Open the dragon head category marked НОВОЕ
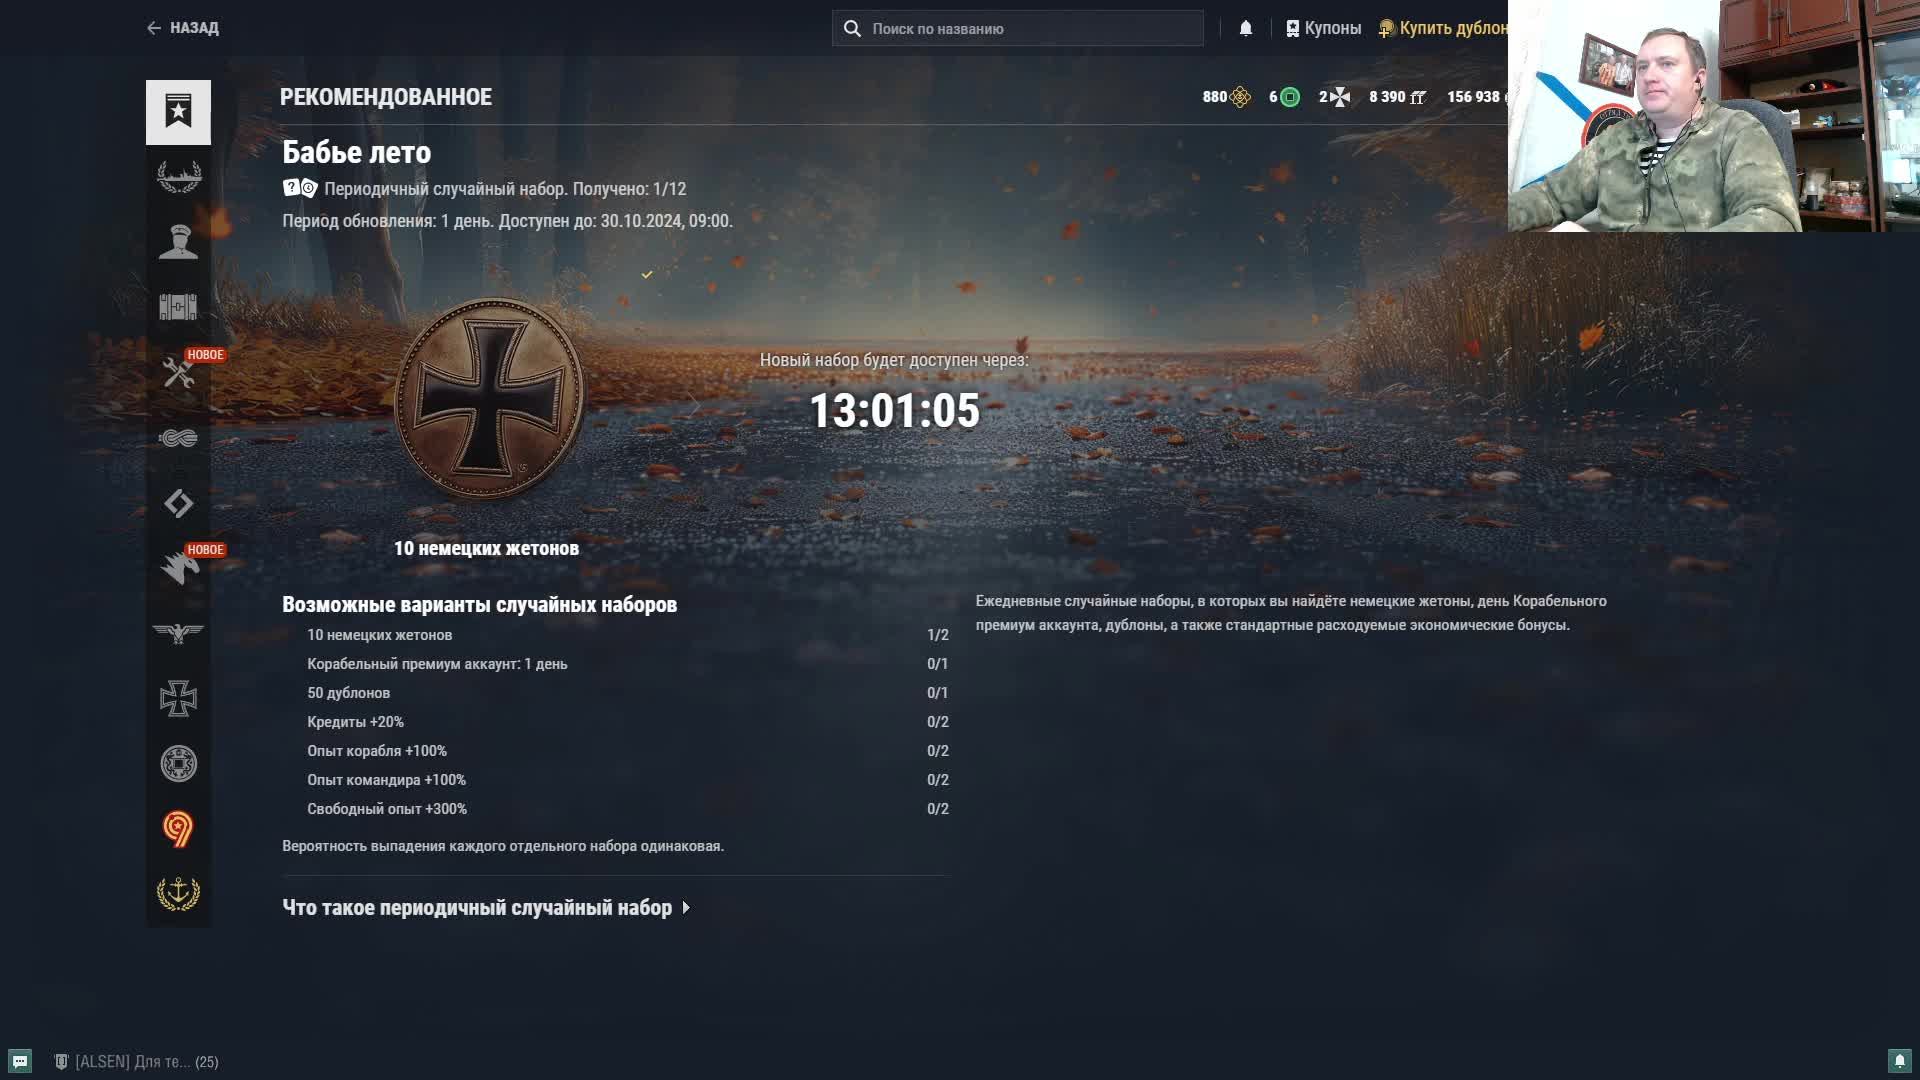Screen dimensions: 1920x1080 (x=178, y=568)
